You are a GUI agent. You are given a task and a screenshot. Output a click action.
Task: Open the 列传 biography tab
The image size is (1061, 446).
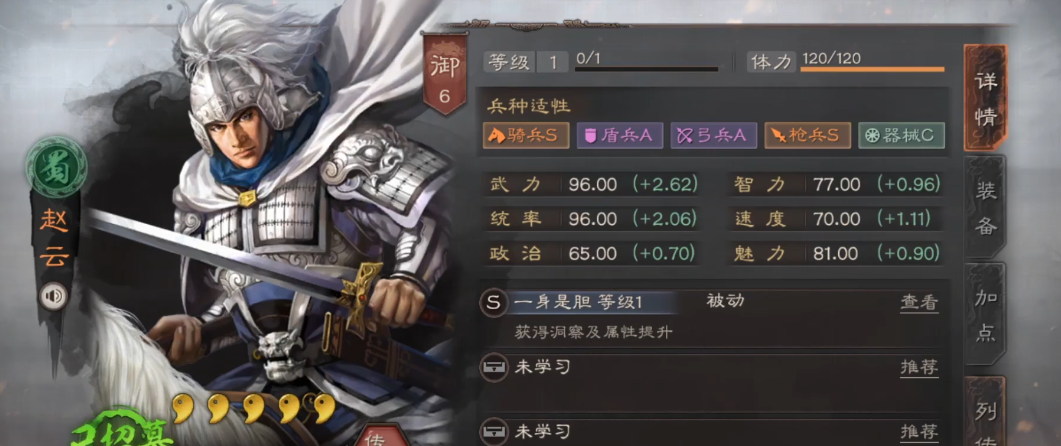click(985, 413)
